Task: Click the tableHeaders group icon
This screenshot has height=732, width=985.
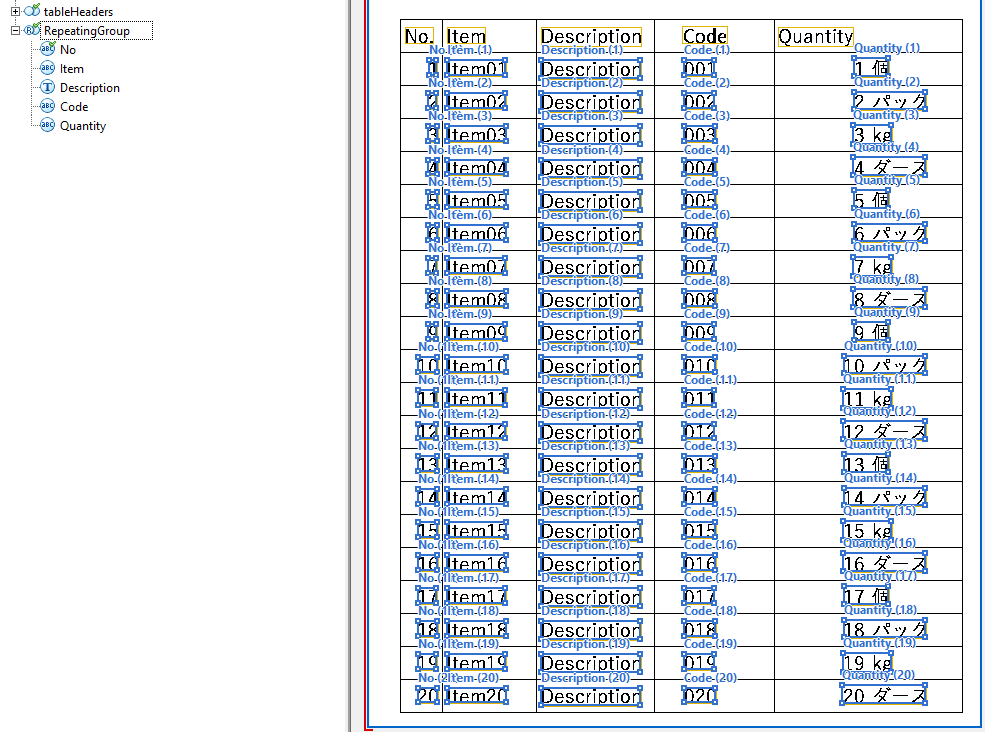Action: point(33,12)
